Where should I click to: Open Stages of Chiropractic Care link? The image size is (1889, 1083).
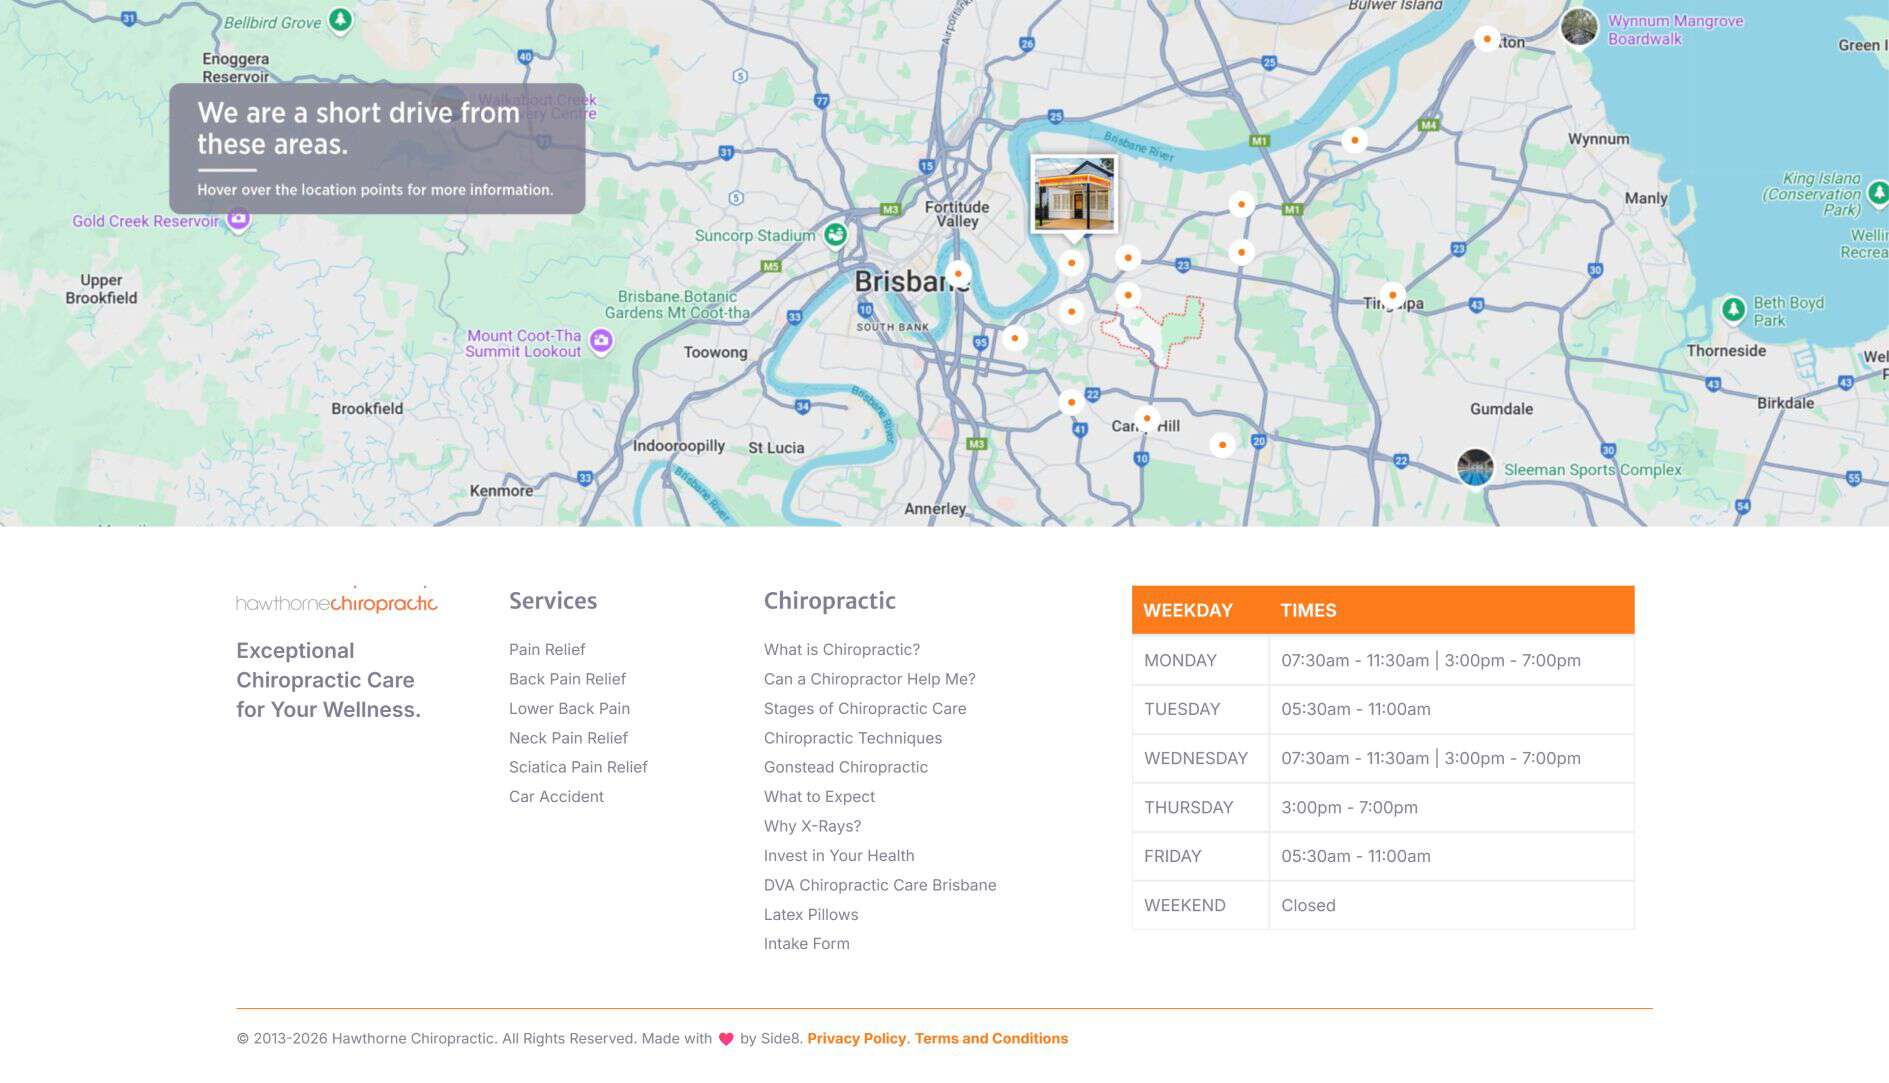(865, 708)
